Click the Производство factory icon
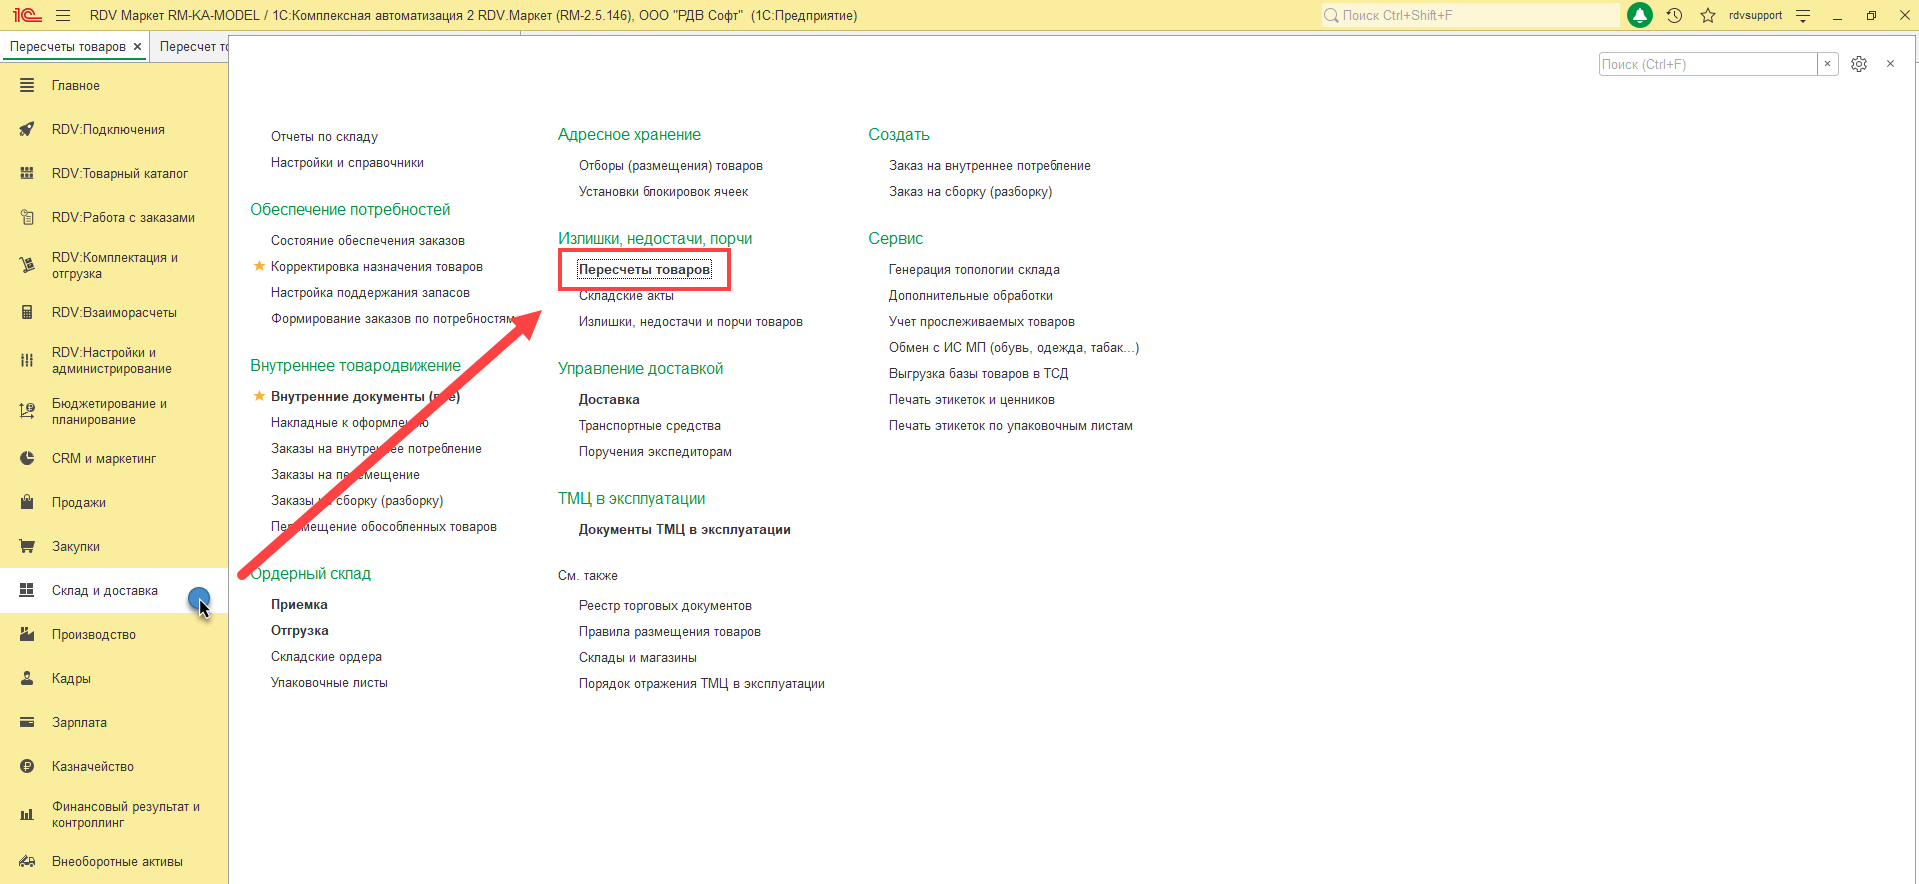Image resolution: width=1919 pixels, height=884 pixels. pyautogui.click(x=27, y=635)
